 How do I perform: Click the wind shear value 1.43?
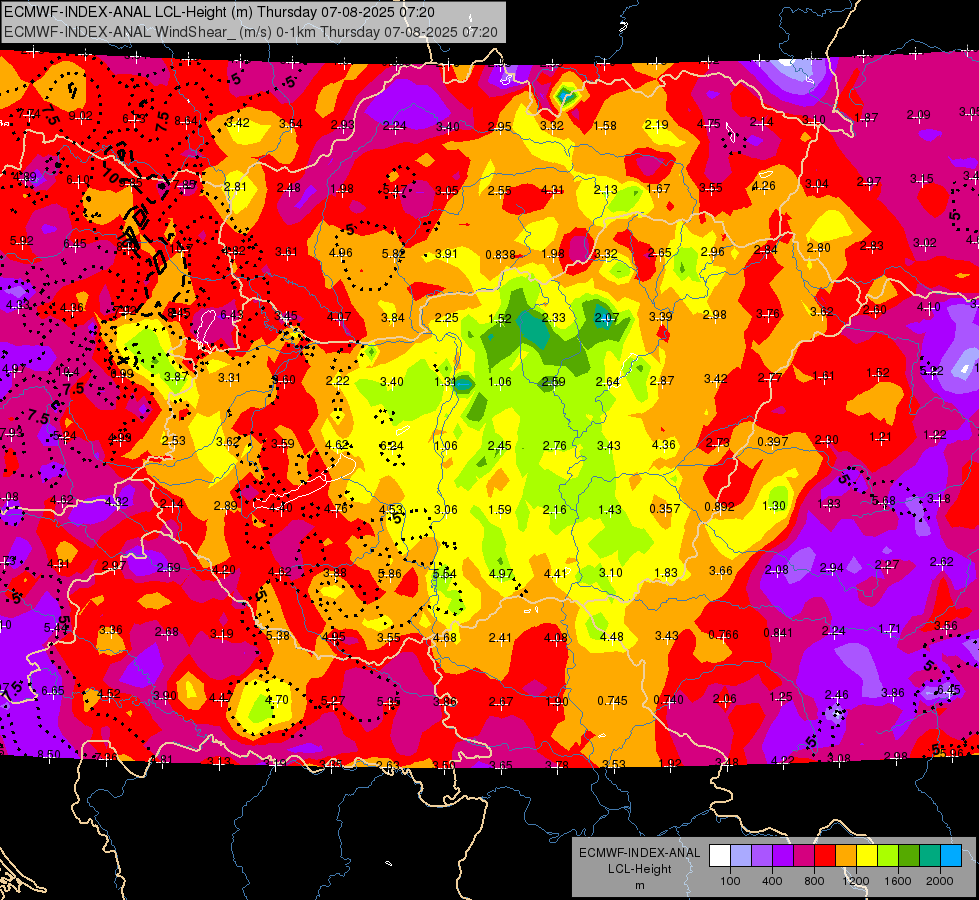coord(609,509)
